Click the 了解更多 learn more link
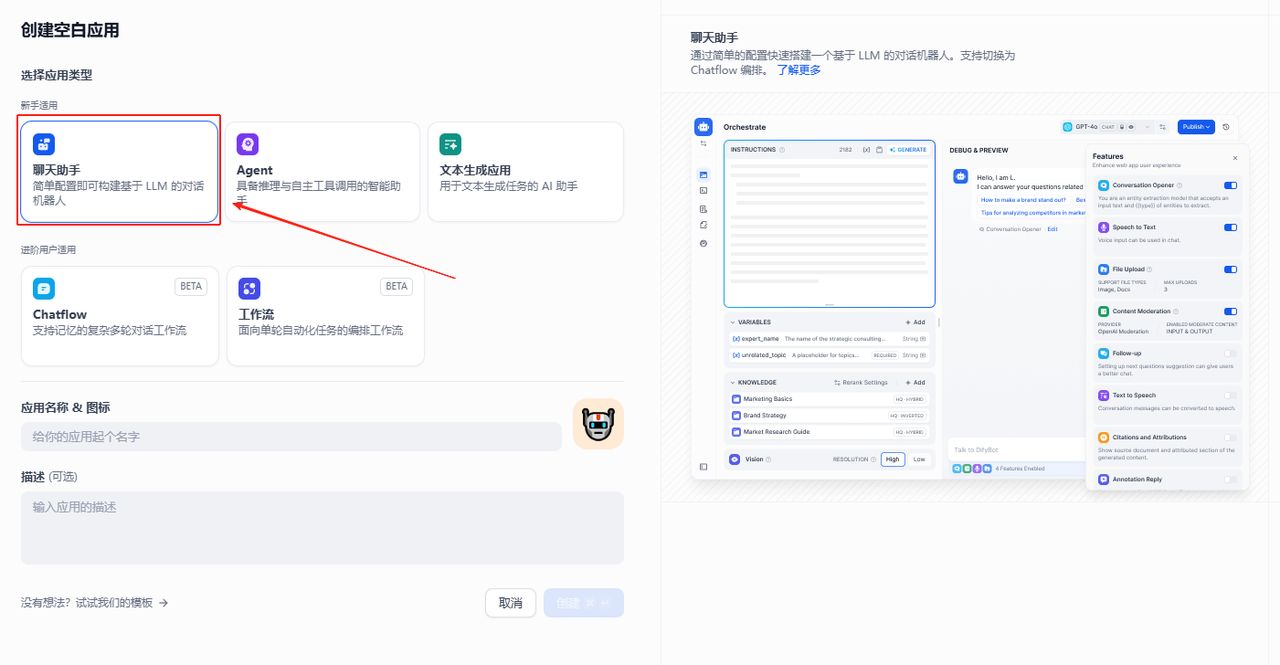 pyautogui.click(x=799, y=70)
